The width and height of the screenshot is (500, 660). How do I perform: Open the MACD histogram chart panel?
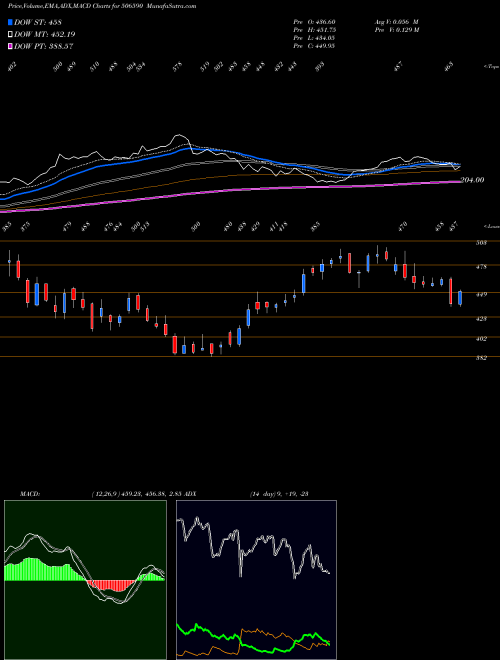click(85, 580)
